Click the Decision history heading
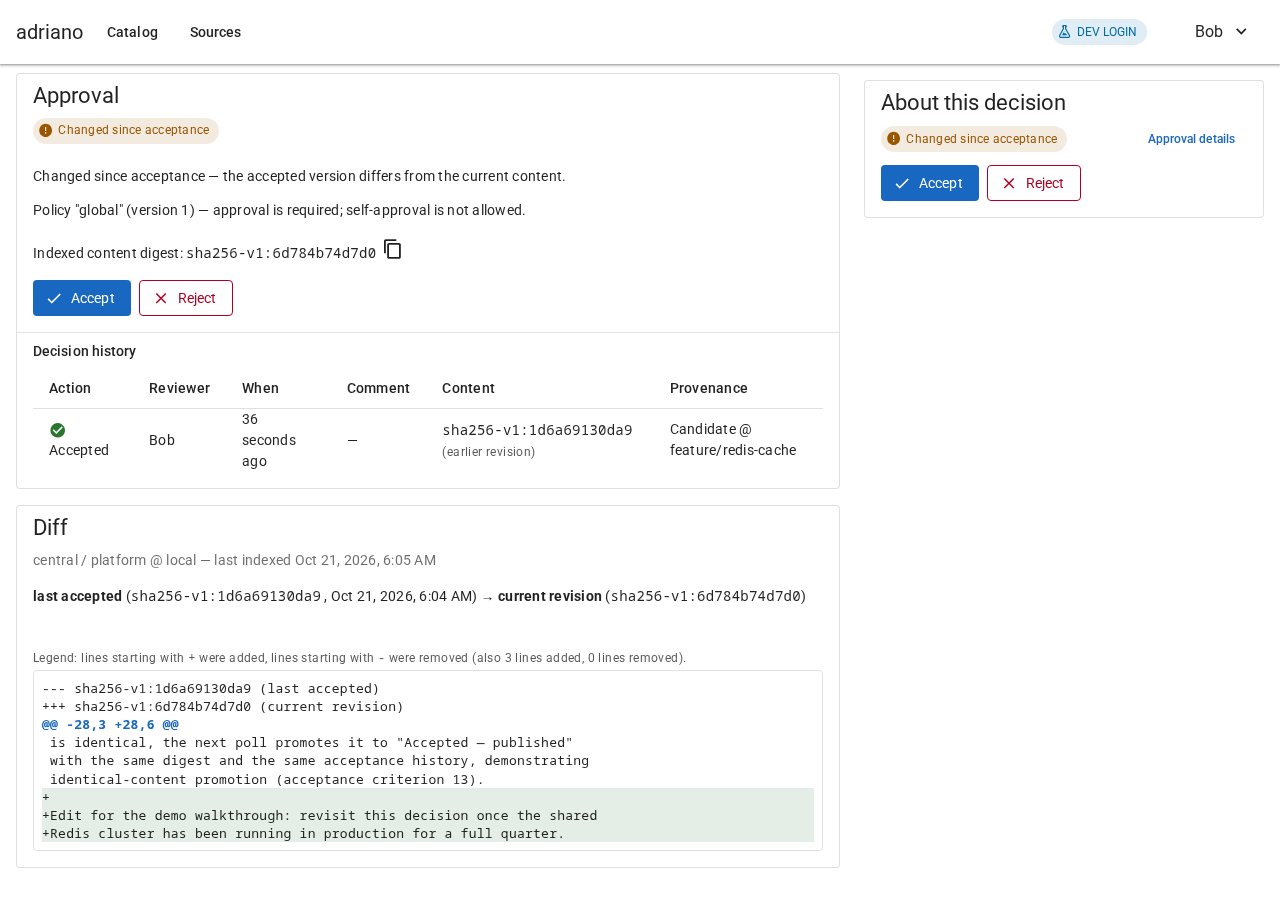The height and width of the screenshot is (900, 1280). pyautogui.click(x=85, y=351)
